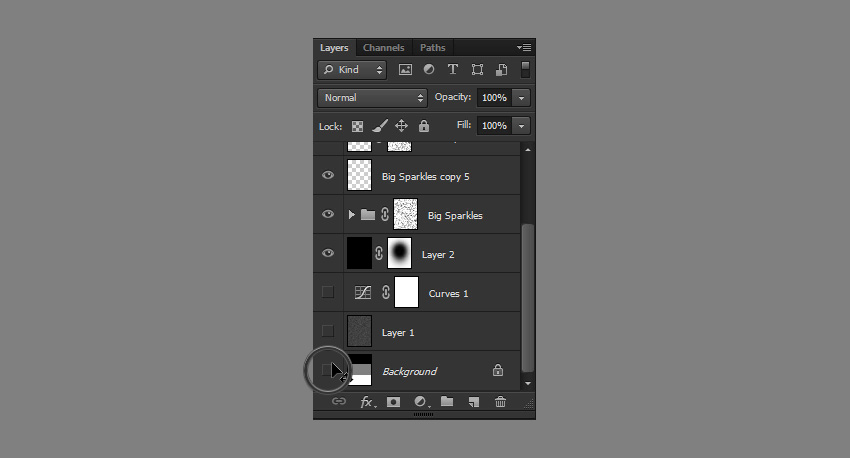850x458 pixels.
Task: Filter layers by adjustment layer type
Action: 429,69
